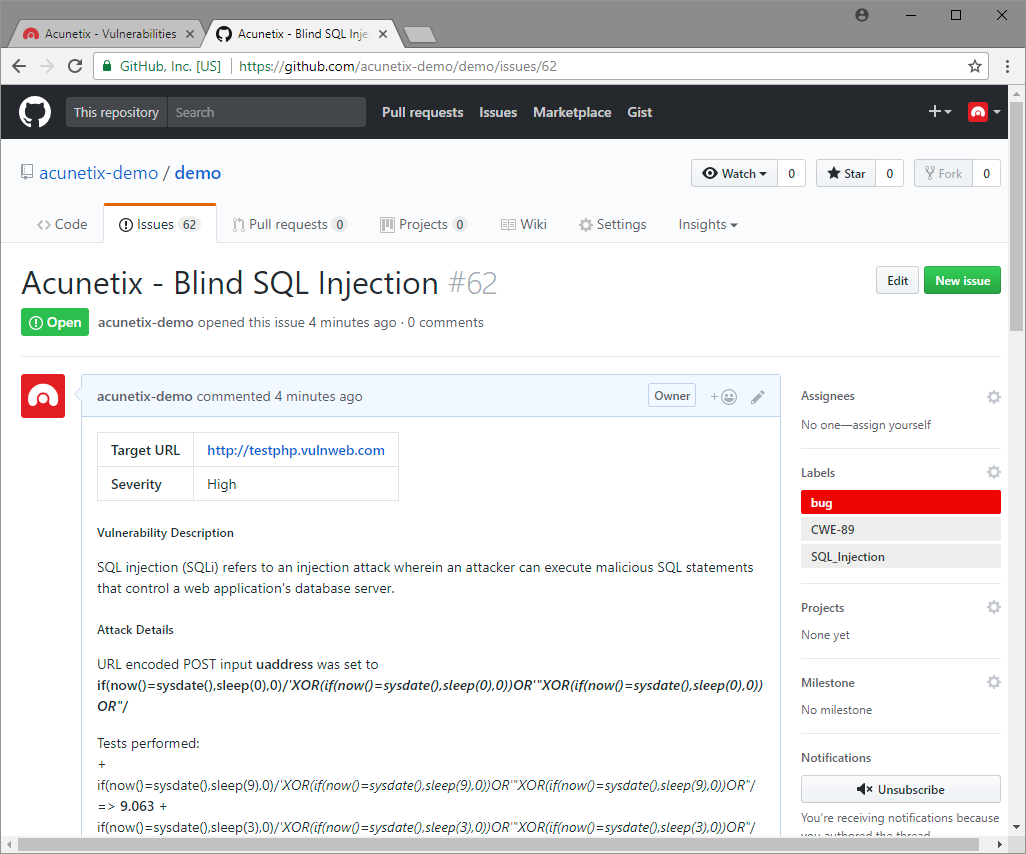Click the Milestone gear icon
This screenshot has width=1026, height=854.
pos(993,682)
